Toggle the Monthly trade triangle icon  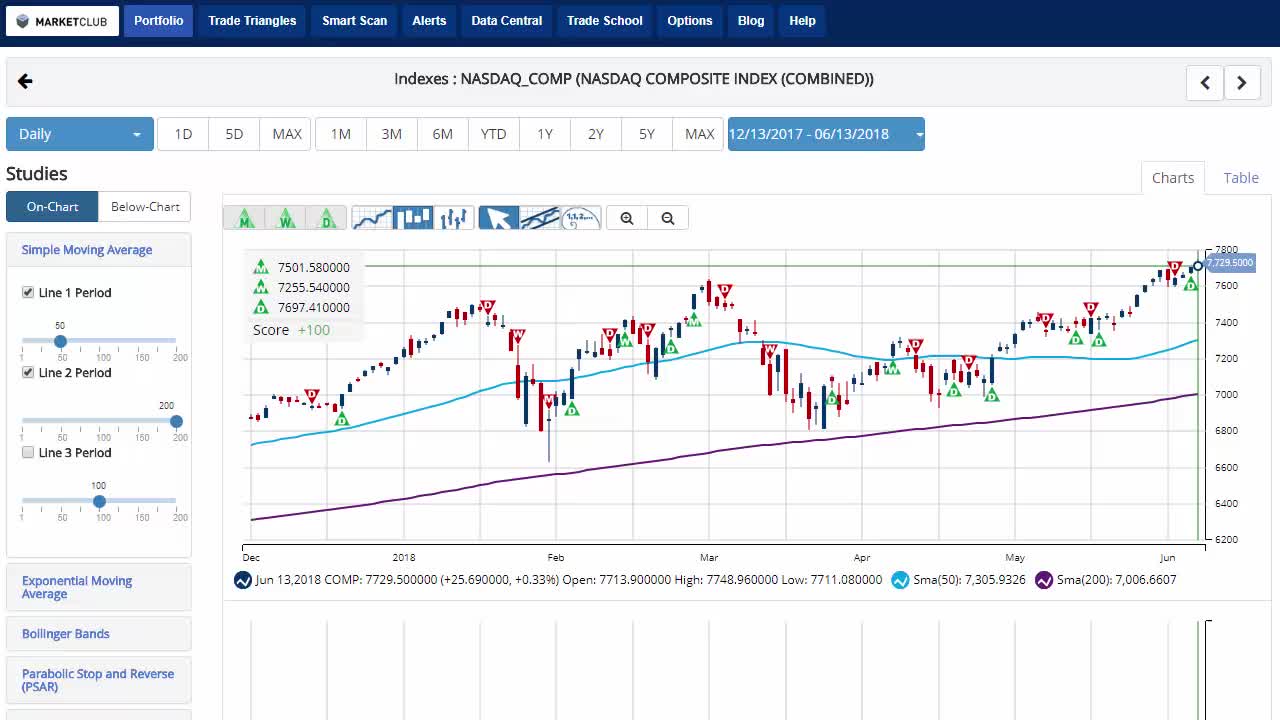pos(244,218)
